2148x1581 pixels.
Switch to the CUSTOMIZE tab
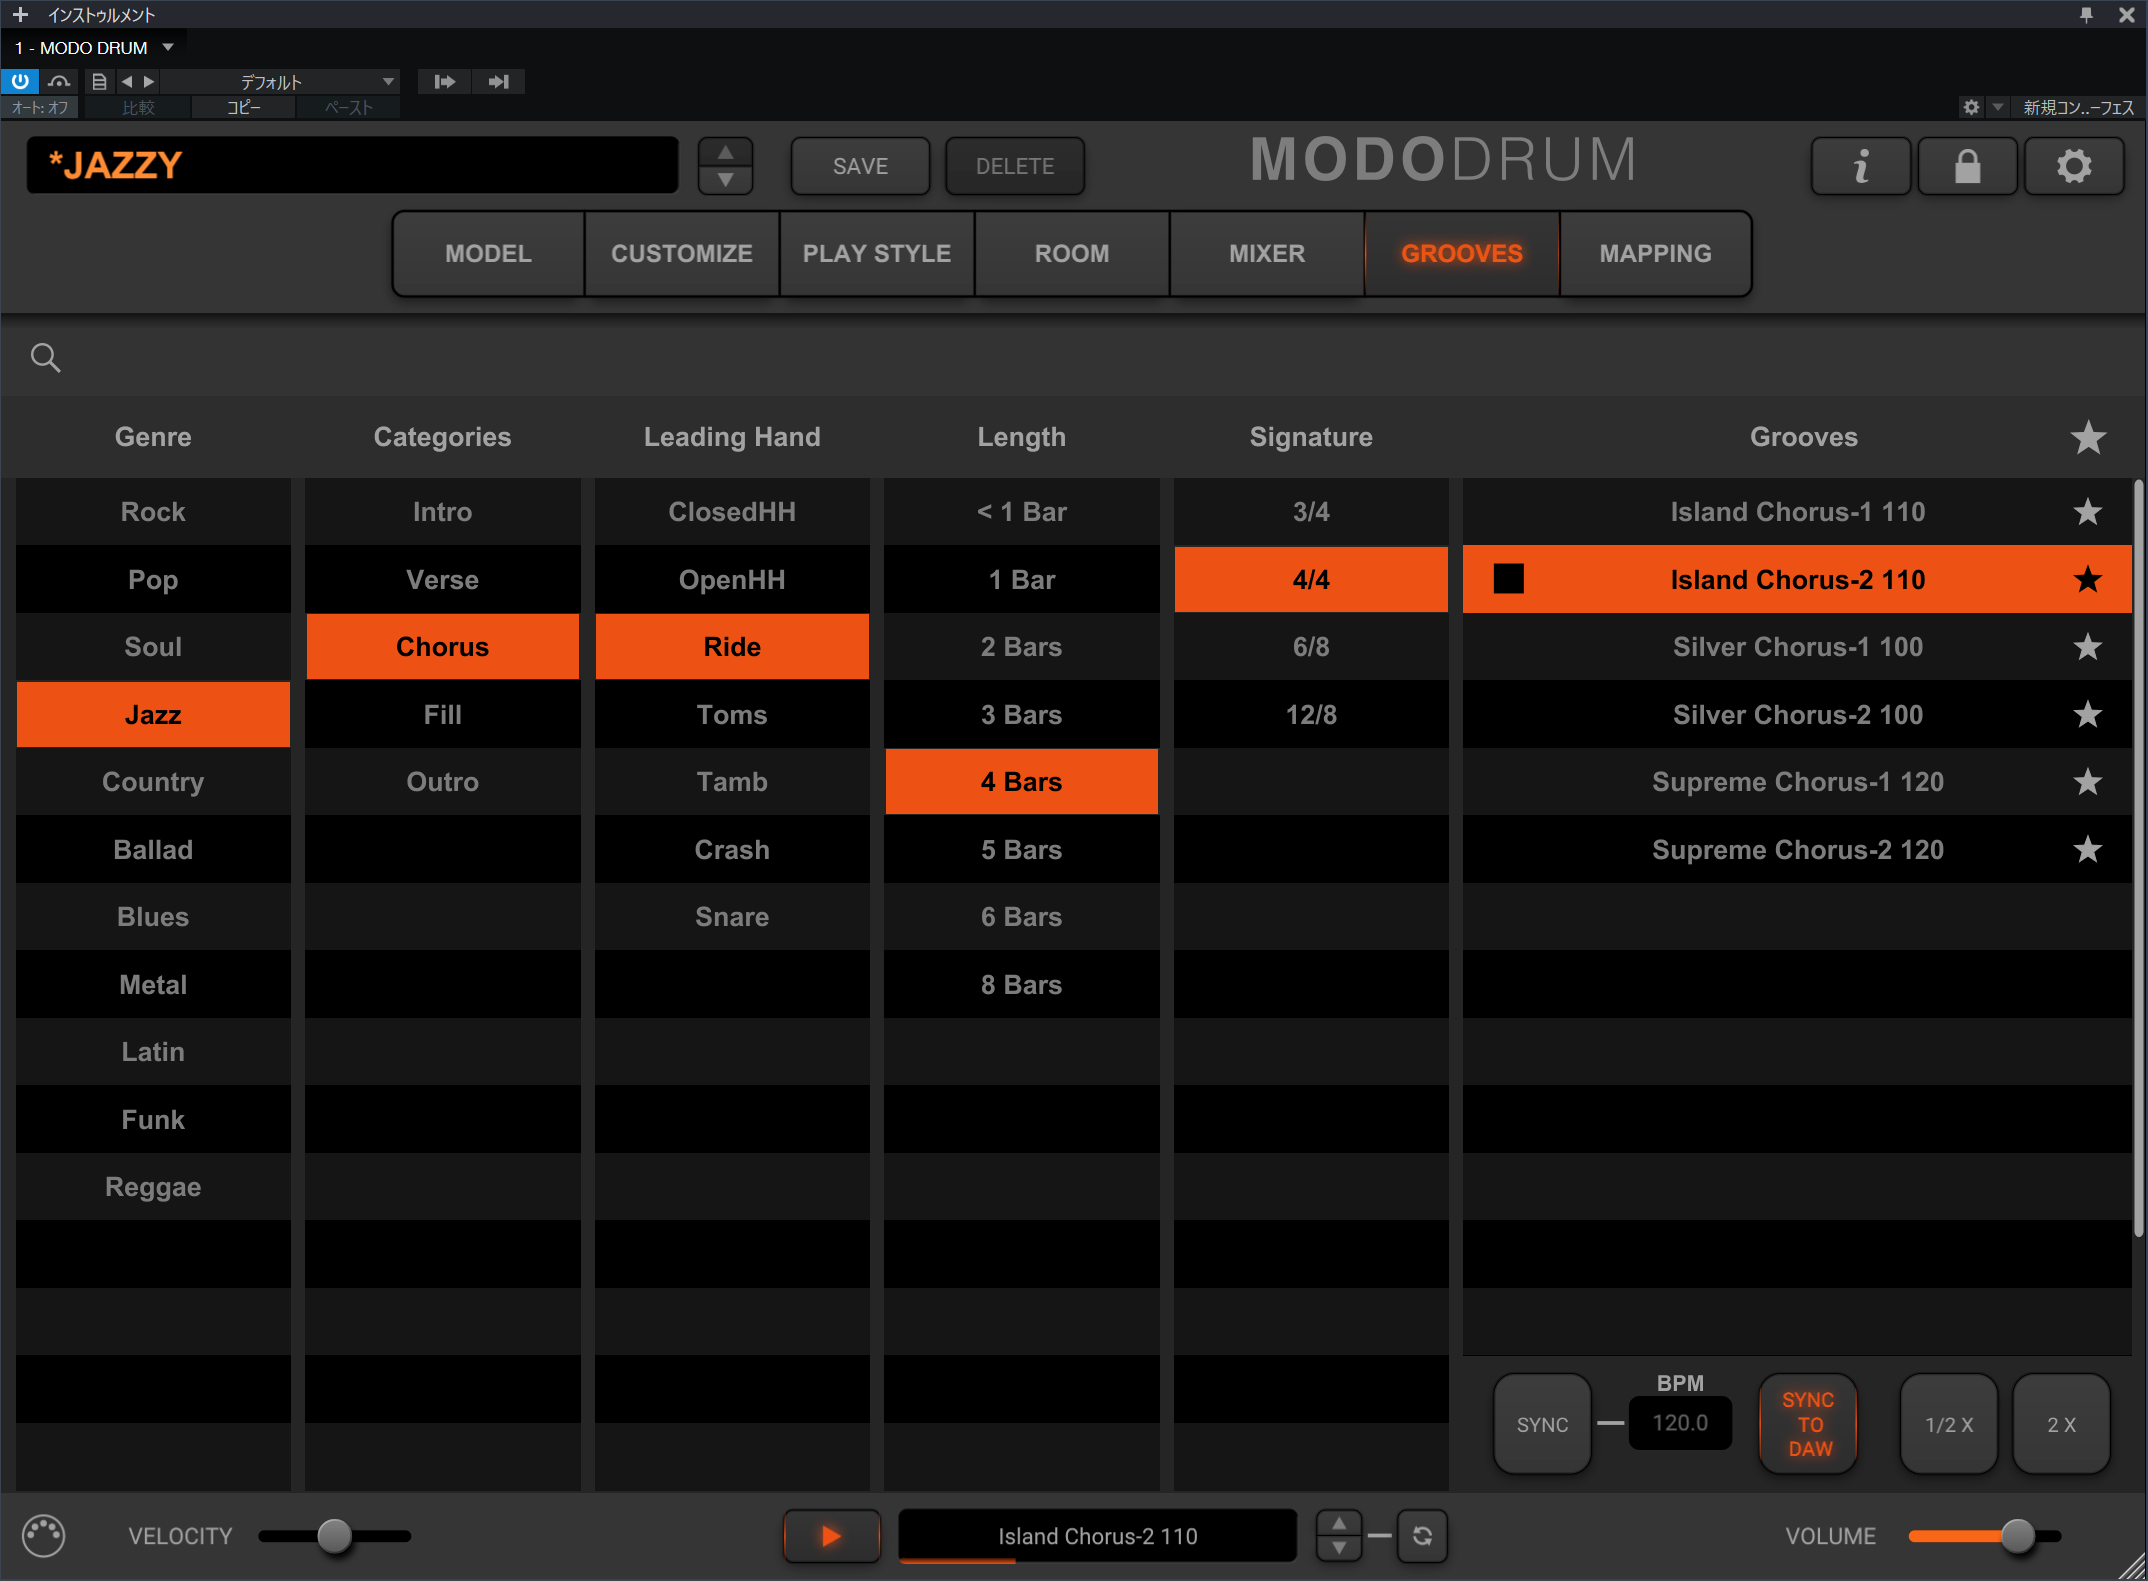click(x=682, y=253)
